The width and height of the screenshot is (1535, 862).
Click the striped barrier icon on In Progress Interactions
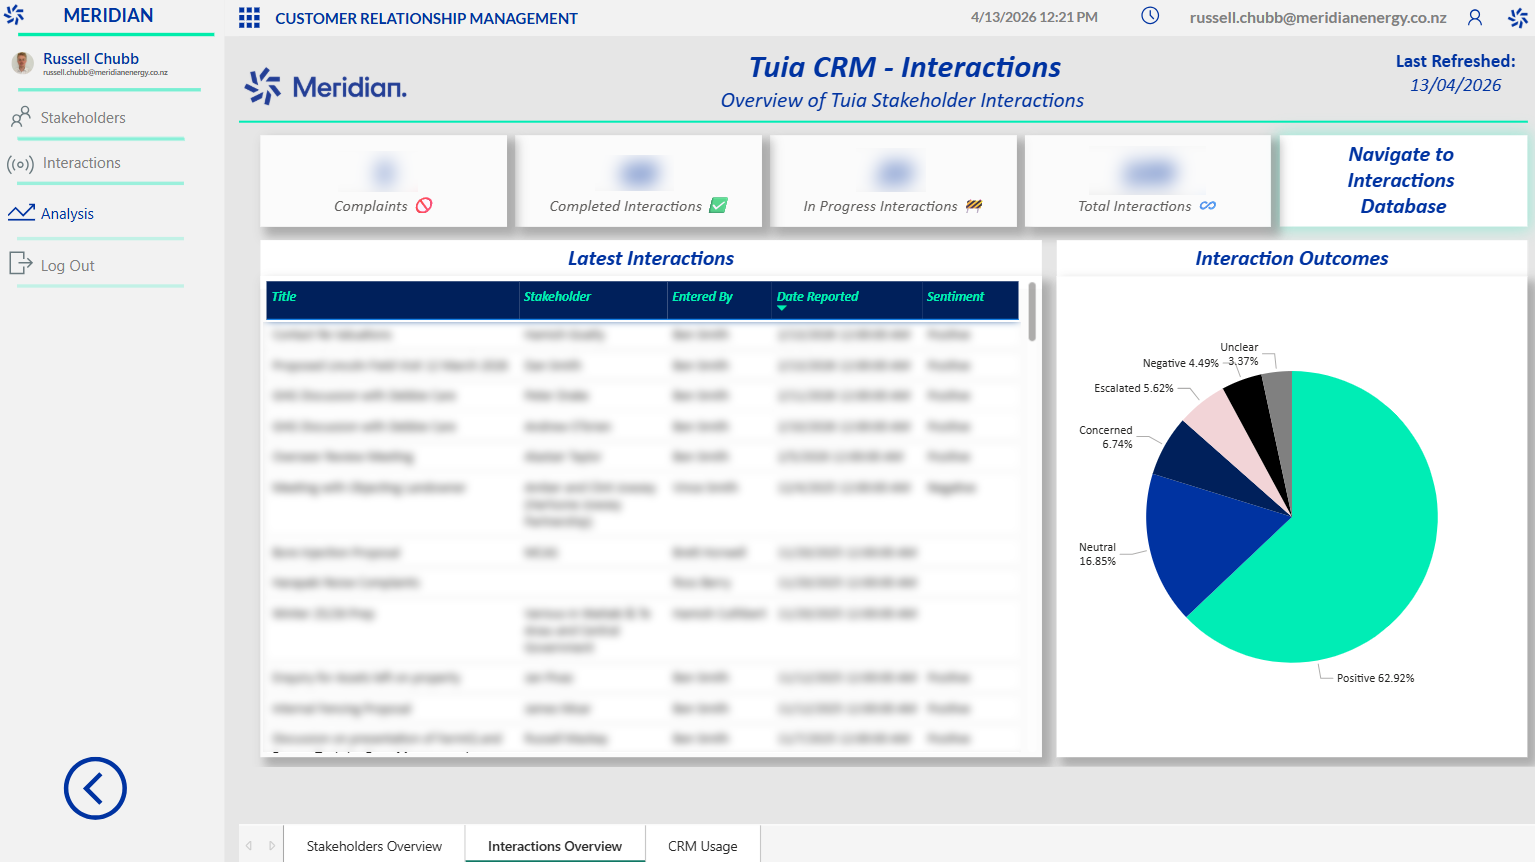click(x=974, y=206)
